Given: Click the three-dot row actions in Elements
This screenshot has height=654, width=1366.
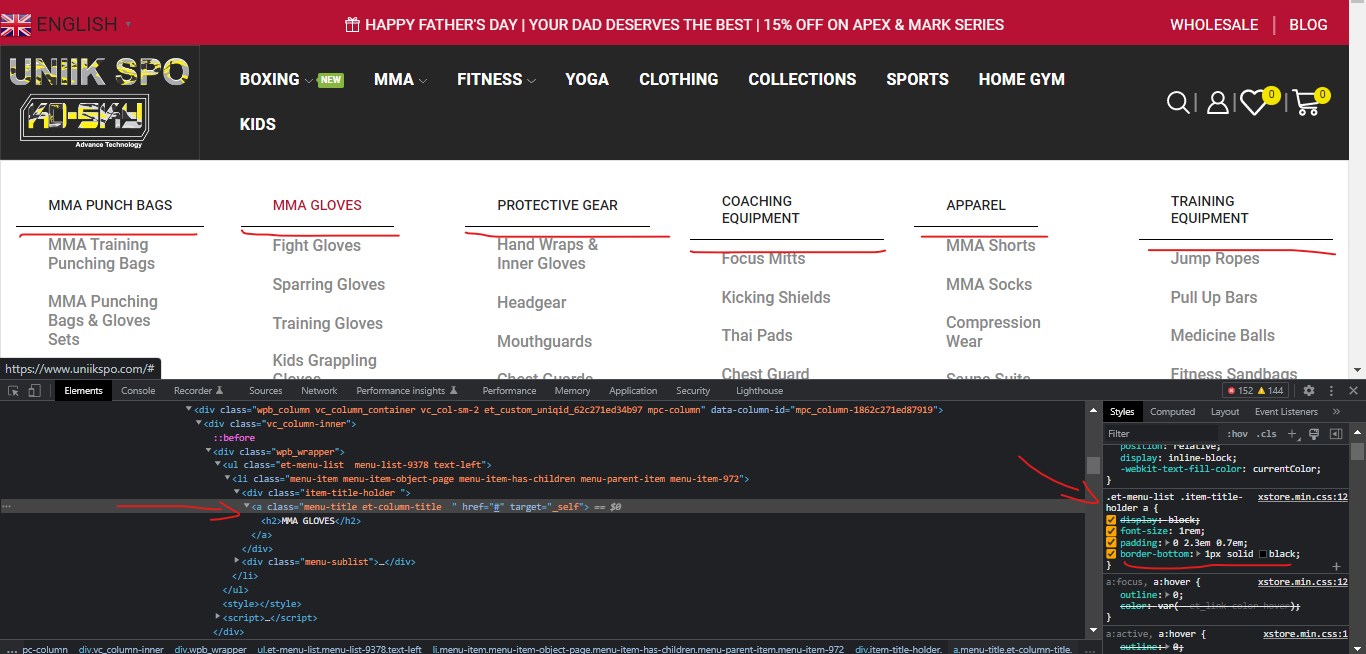Looking at the screenshot, I should [x=7, y=507].
